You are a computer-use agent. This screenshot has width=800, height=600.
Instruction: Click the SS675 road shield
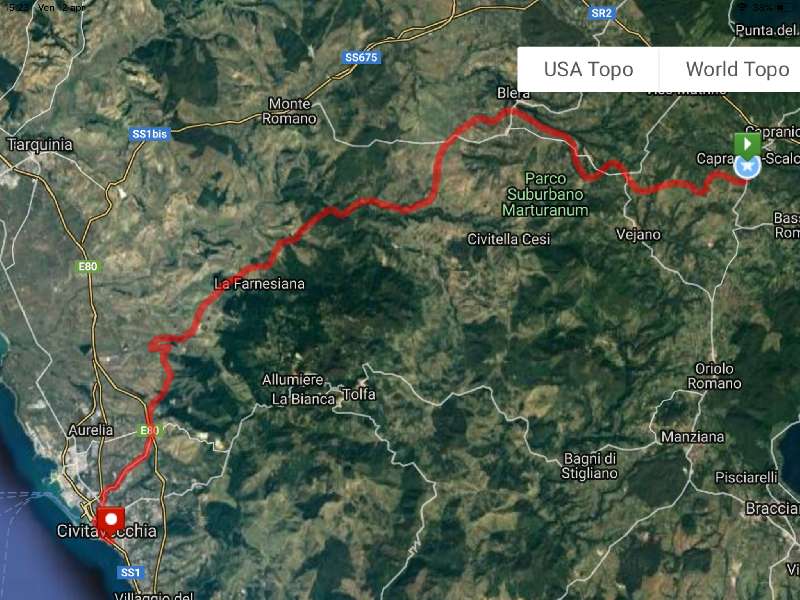pyautogui.click(x=361, y=58)
